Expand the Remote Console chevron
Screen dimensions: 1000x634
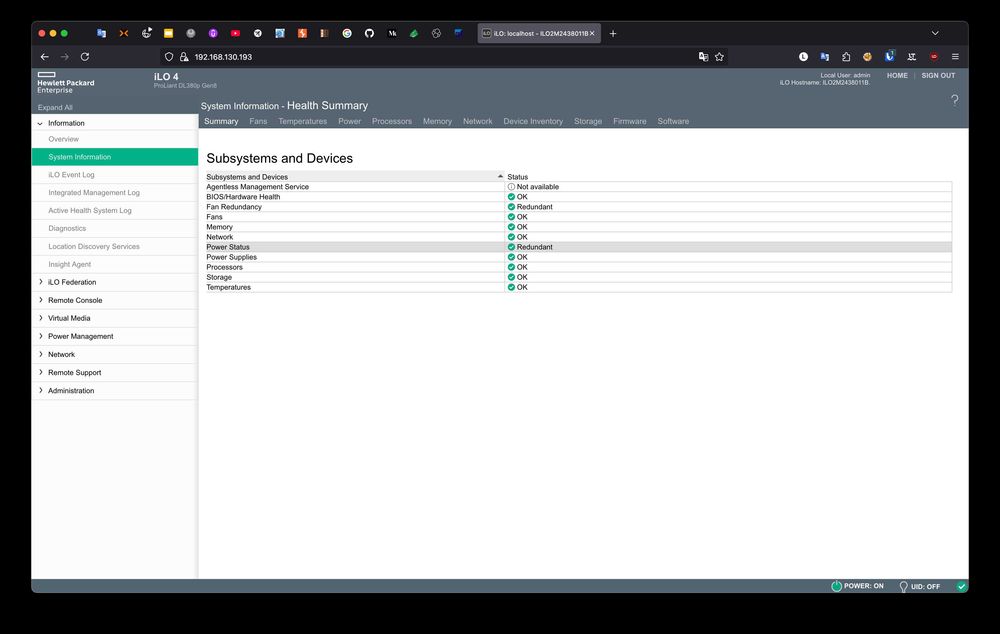(x=41, y=300)
